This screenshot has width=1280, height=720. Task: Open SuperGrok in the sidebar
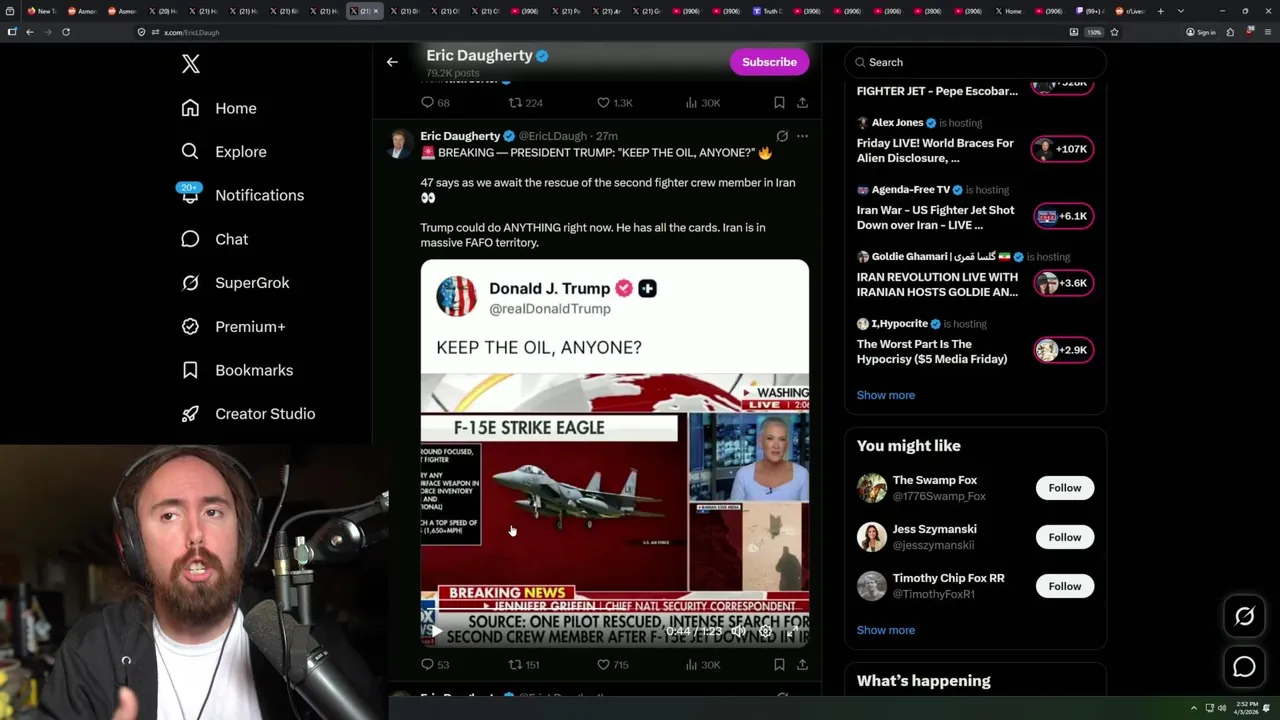click(x=235, y=283)
